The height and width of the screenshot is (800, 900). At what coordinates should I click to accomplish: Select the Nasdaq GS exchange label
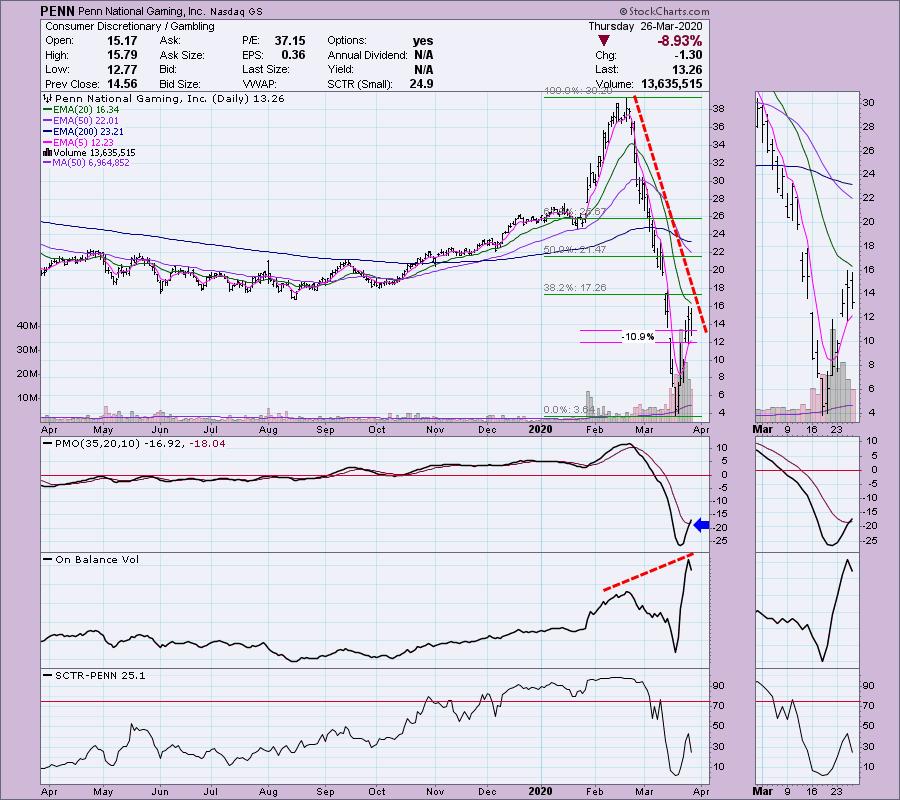[x=236, y=11]
